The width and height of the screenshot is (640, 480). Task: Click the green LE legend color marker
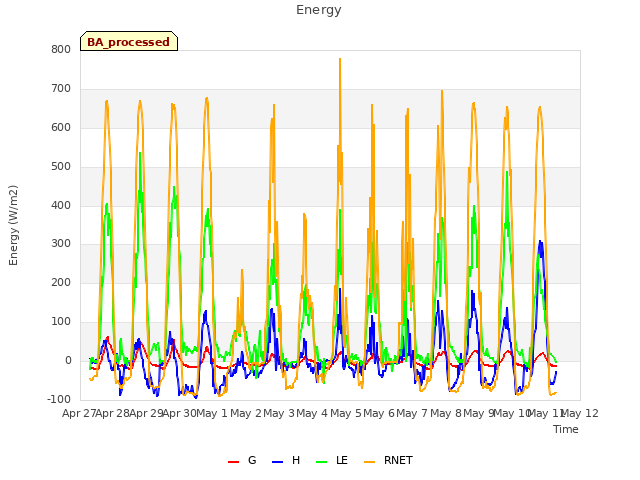point(322,462)
